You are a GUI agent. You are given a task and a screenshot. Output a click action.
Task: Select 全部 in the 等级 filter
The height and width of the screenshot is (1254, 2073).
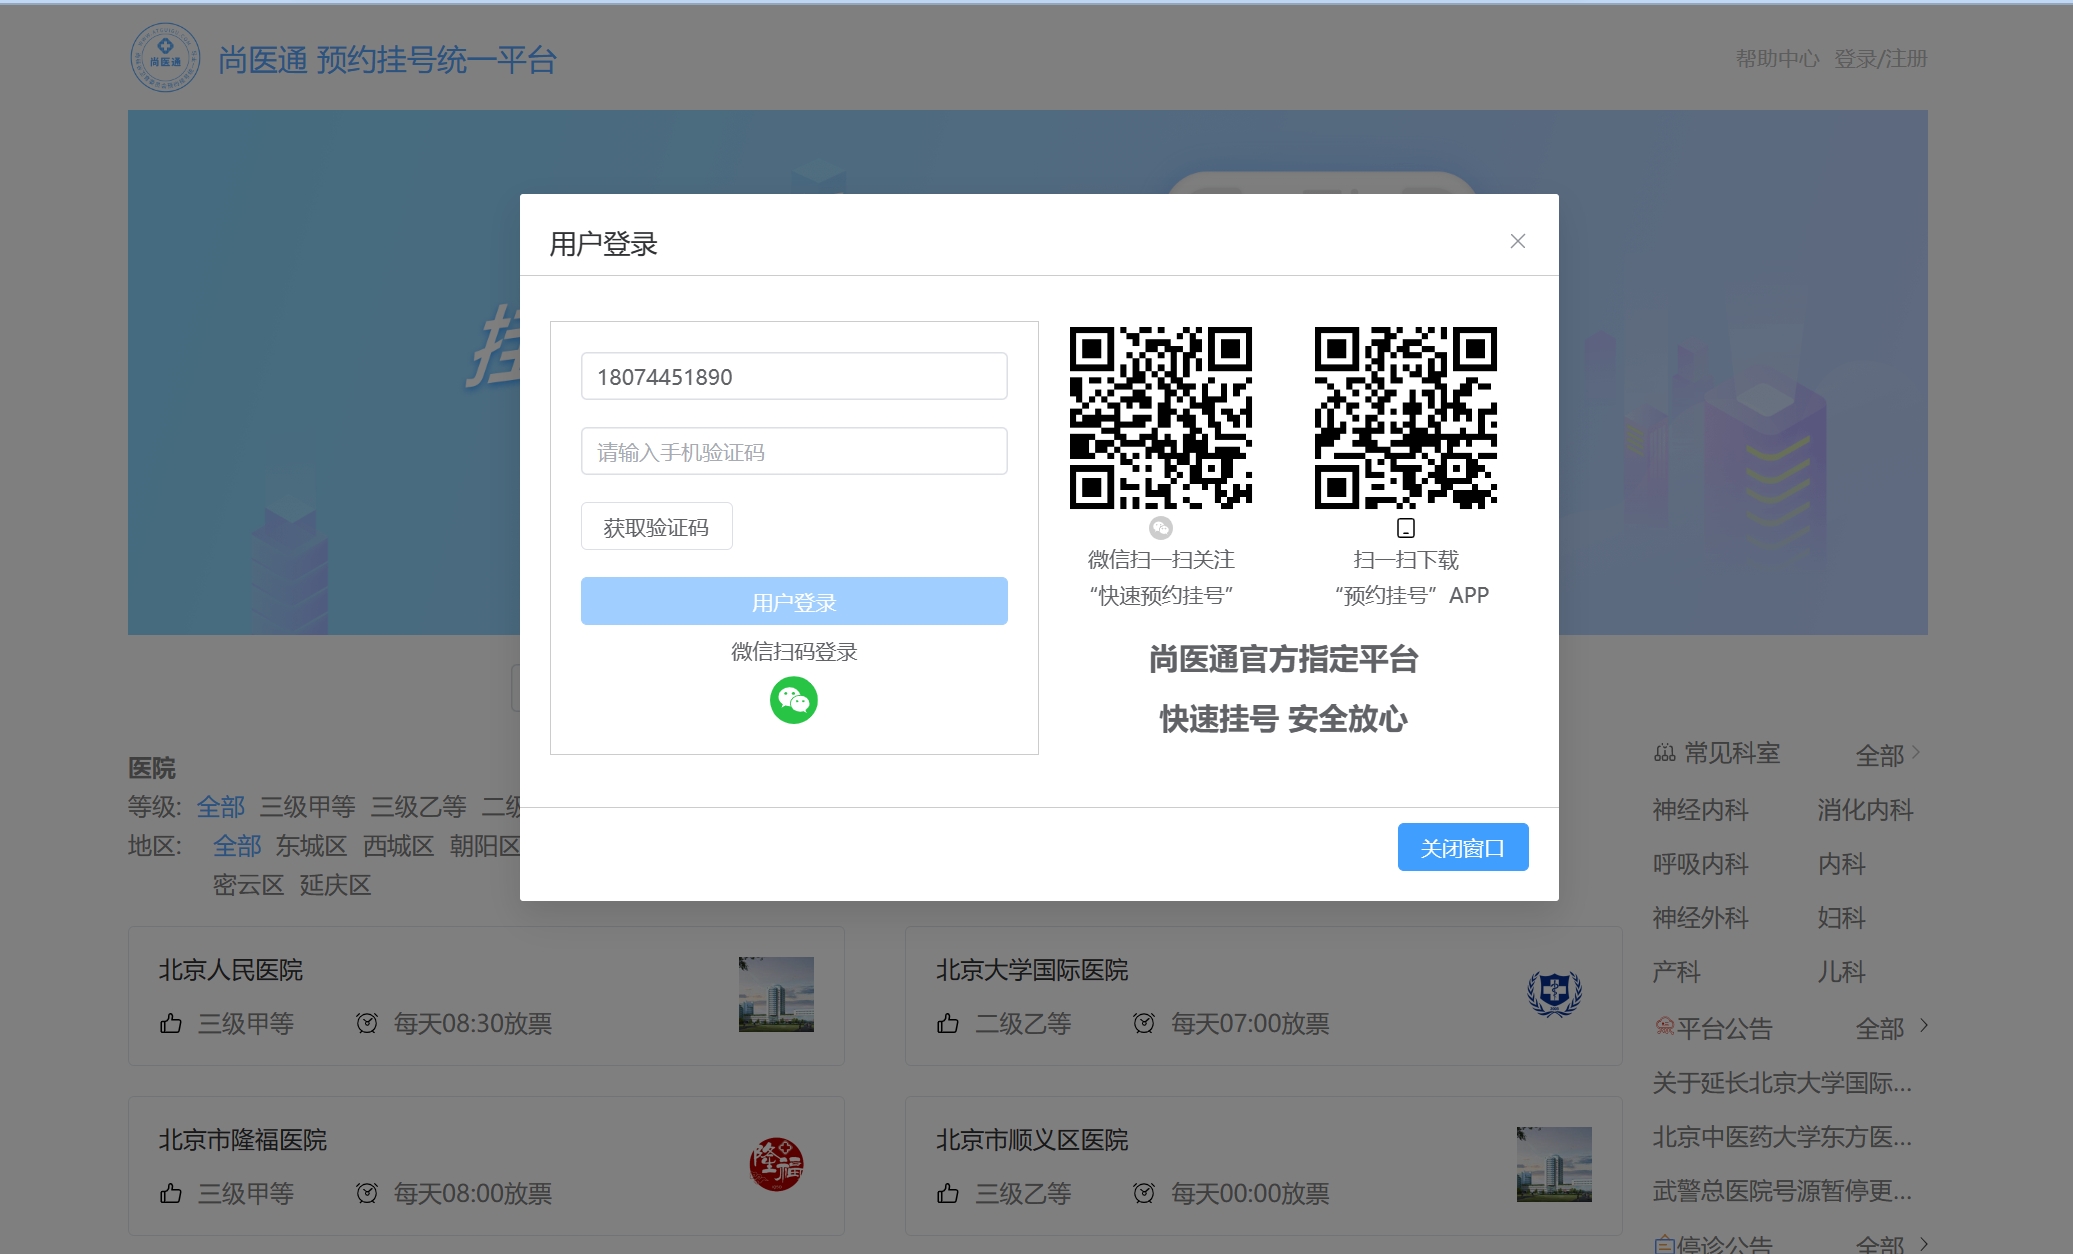coord(220,806)
